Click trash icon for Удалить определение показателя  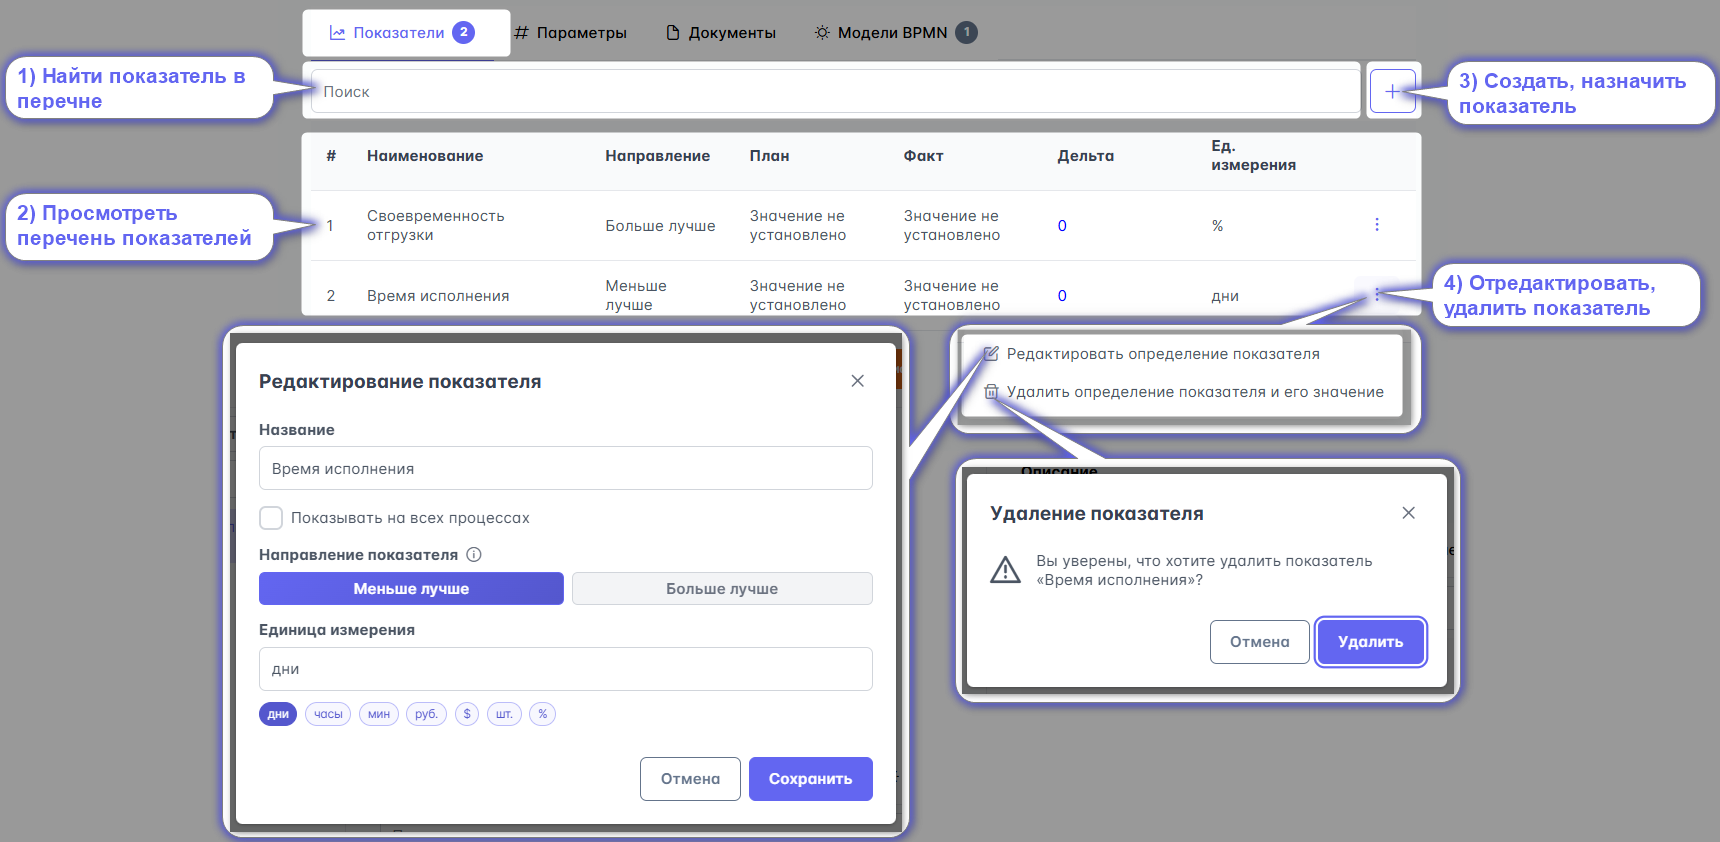[x=991, y=392]
